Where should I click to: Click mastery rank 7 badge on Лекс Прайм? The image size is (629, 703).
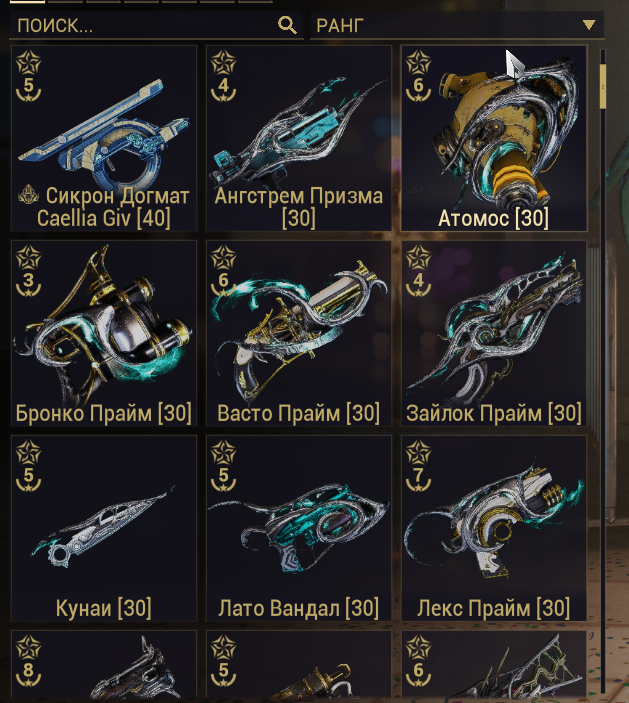point(418,466)
